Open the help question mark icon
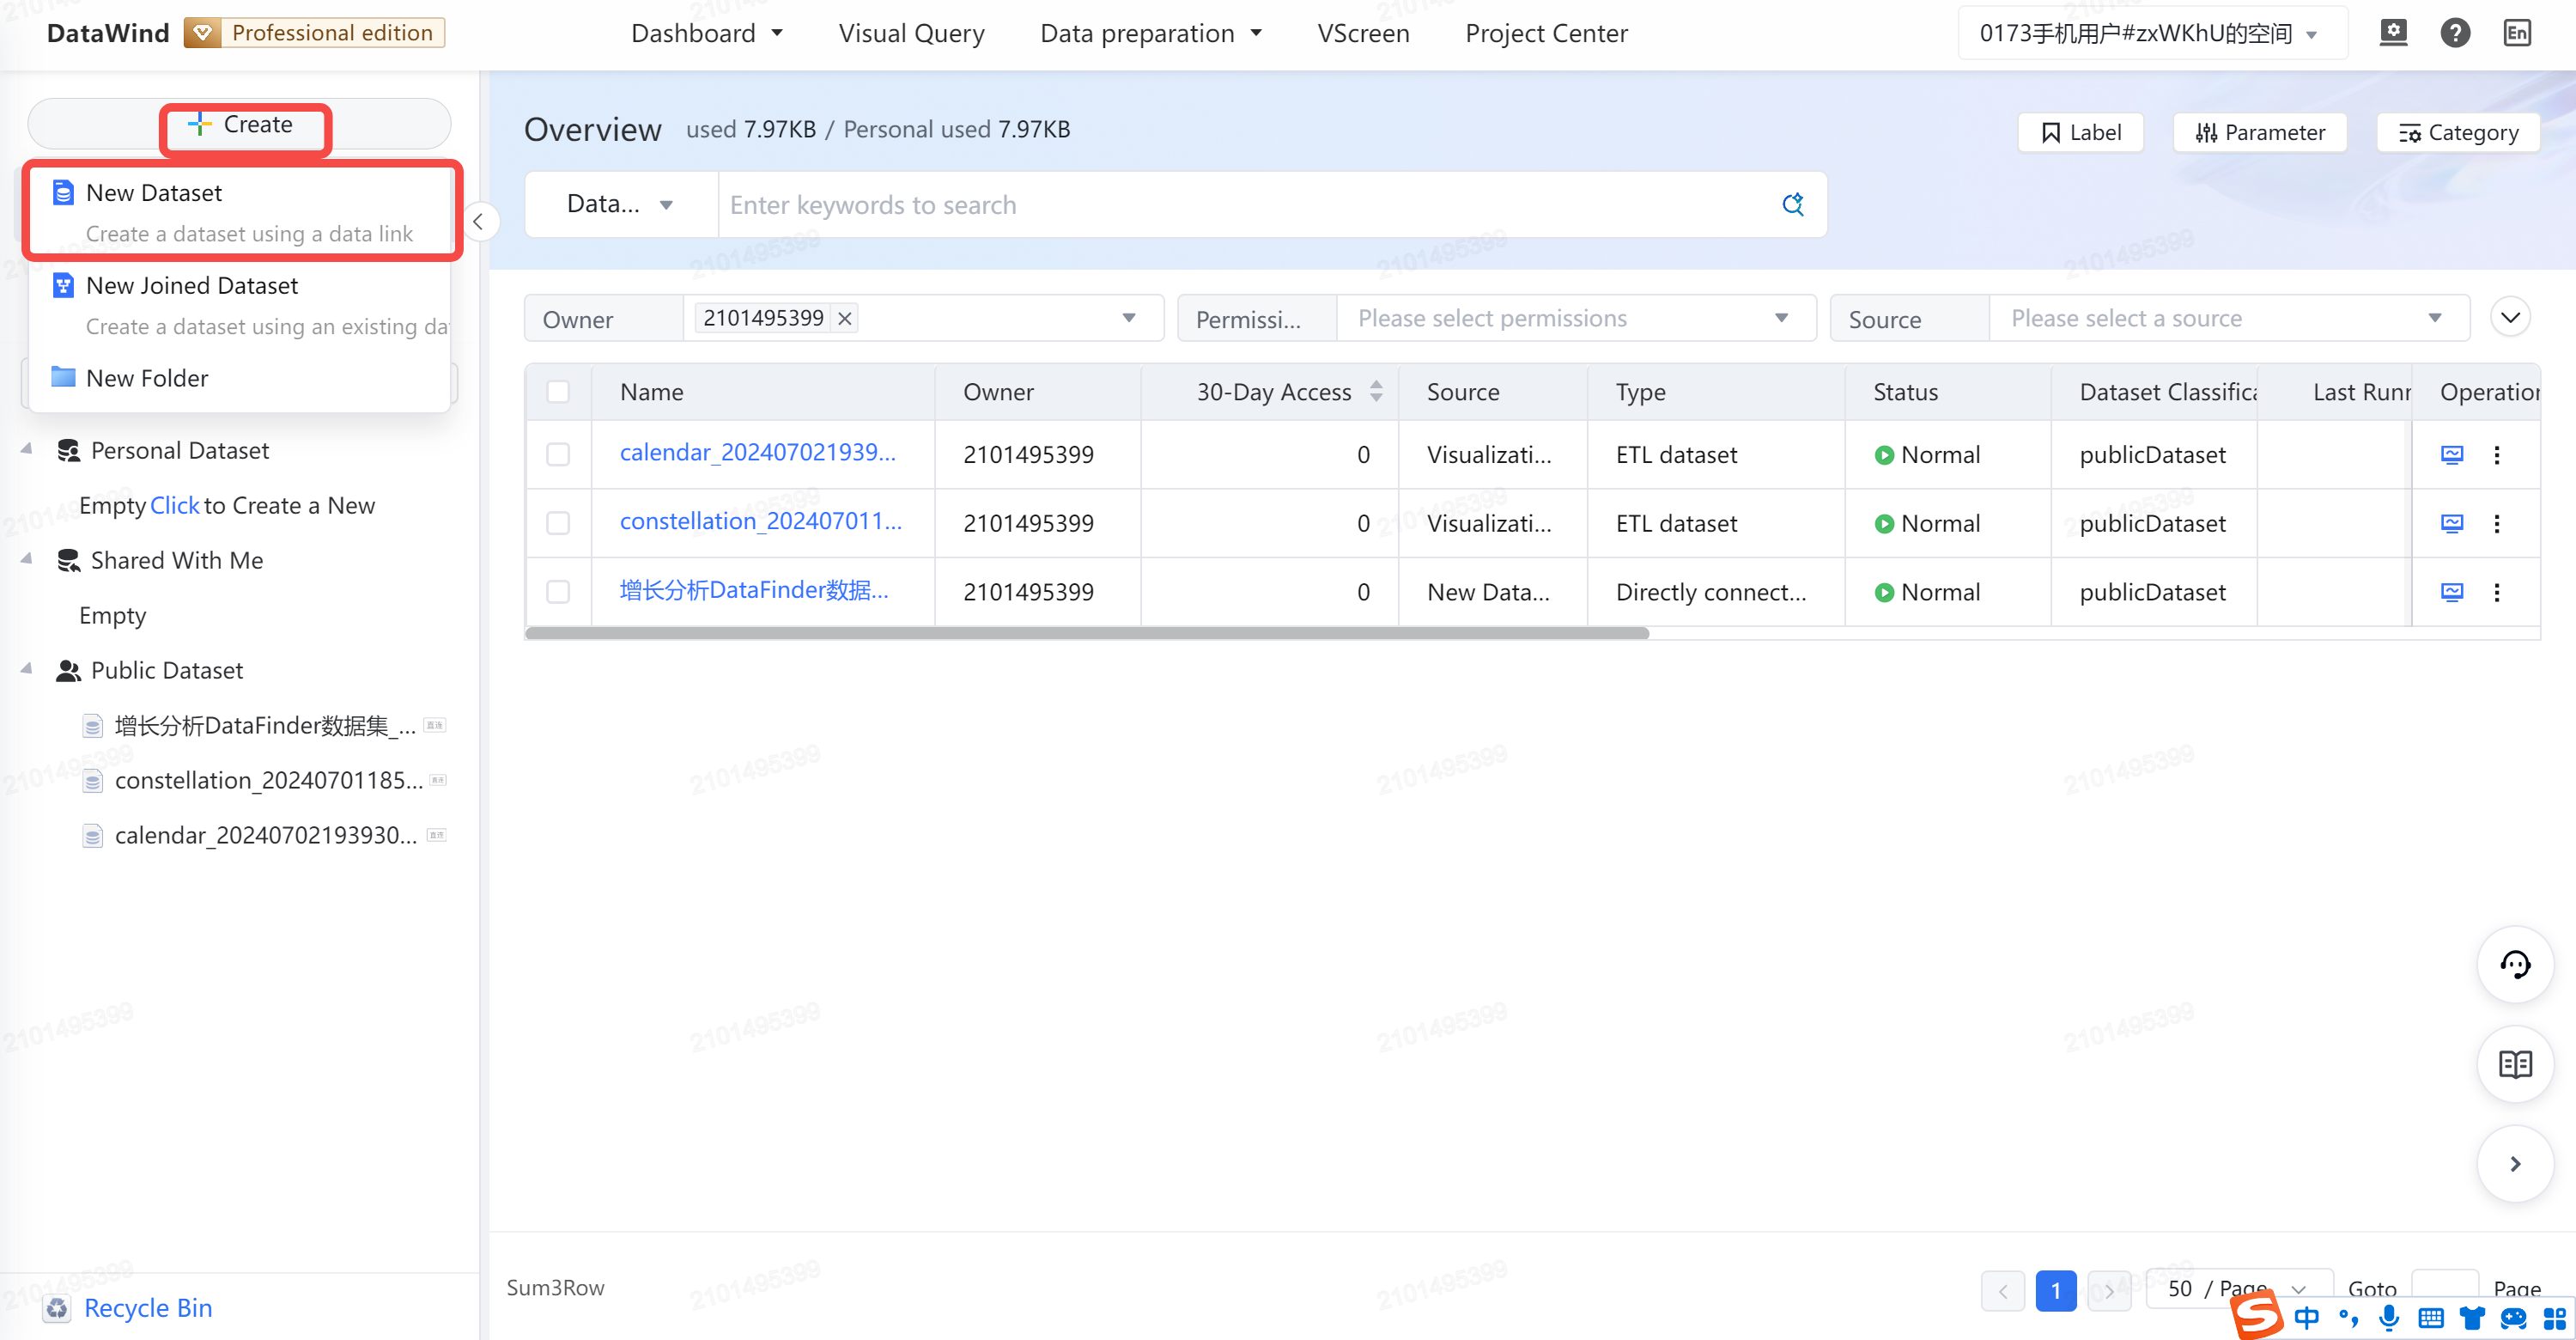Screen dimensions: 2576x1340 (x=2455, y=33)
